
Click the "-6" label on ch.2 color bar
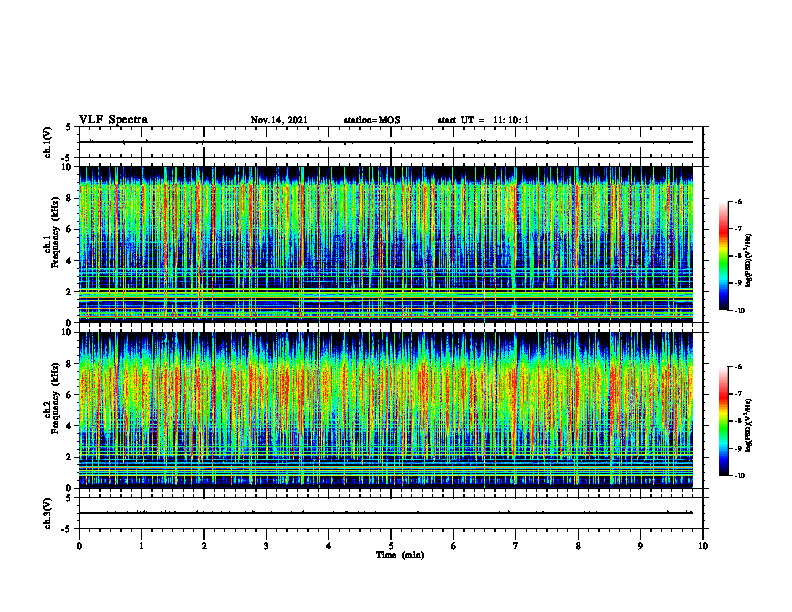(x=738, y=367)
